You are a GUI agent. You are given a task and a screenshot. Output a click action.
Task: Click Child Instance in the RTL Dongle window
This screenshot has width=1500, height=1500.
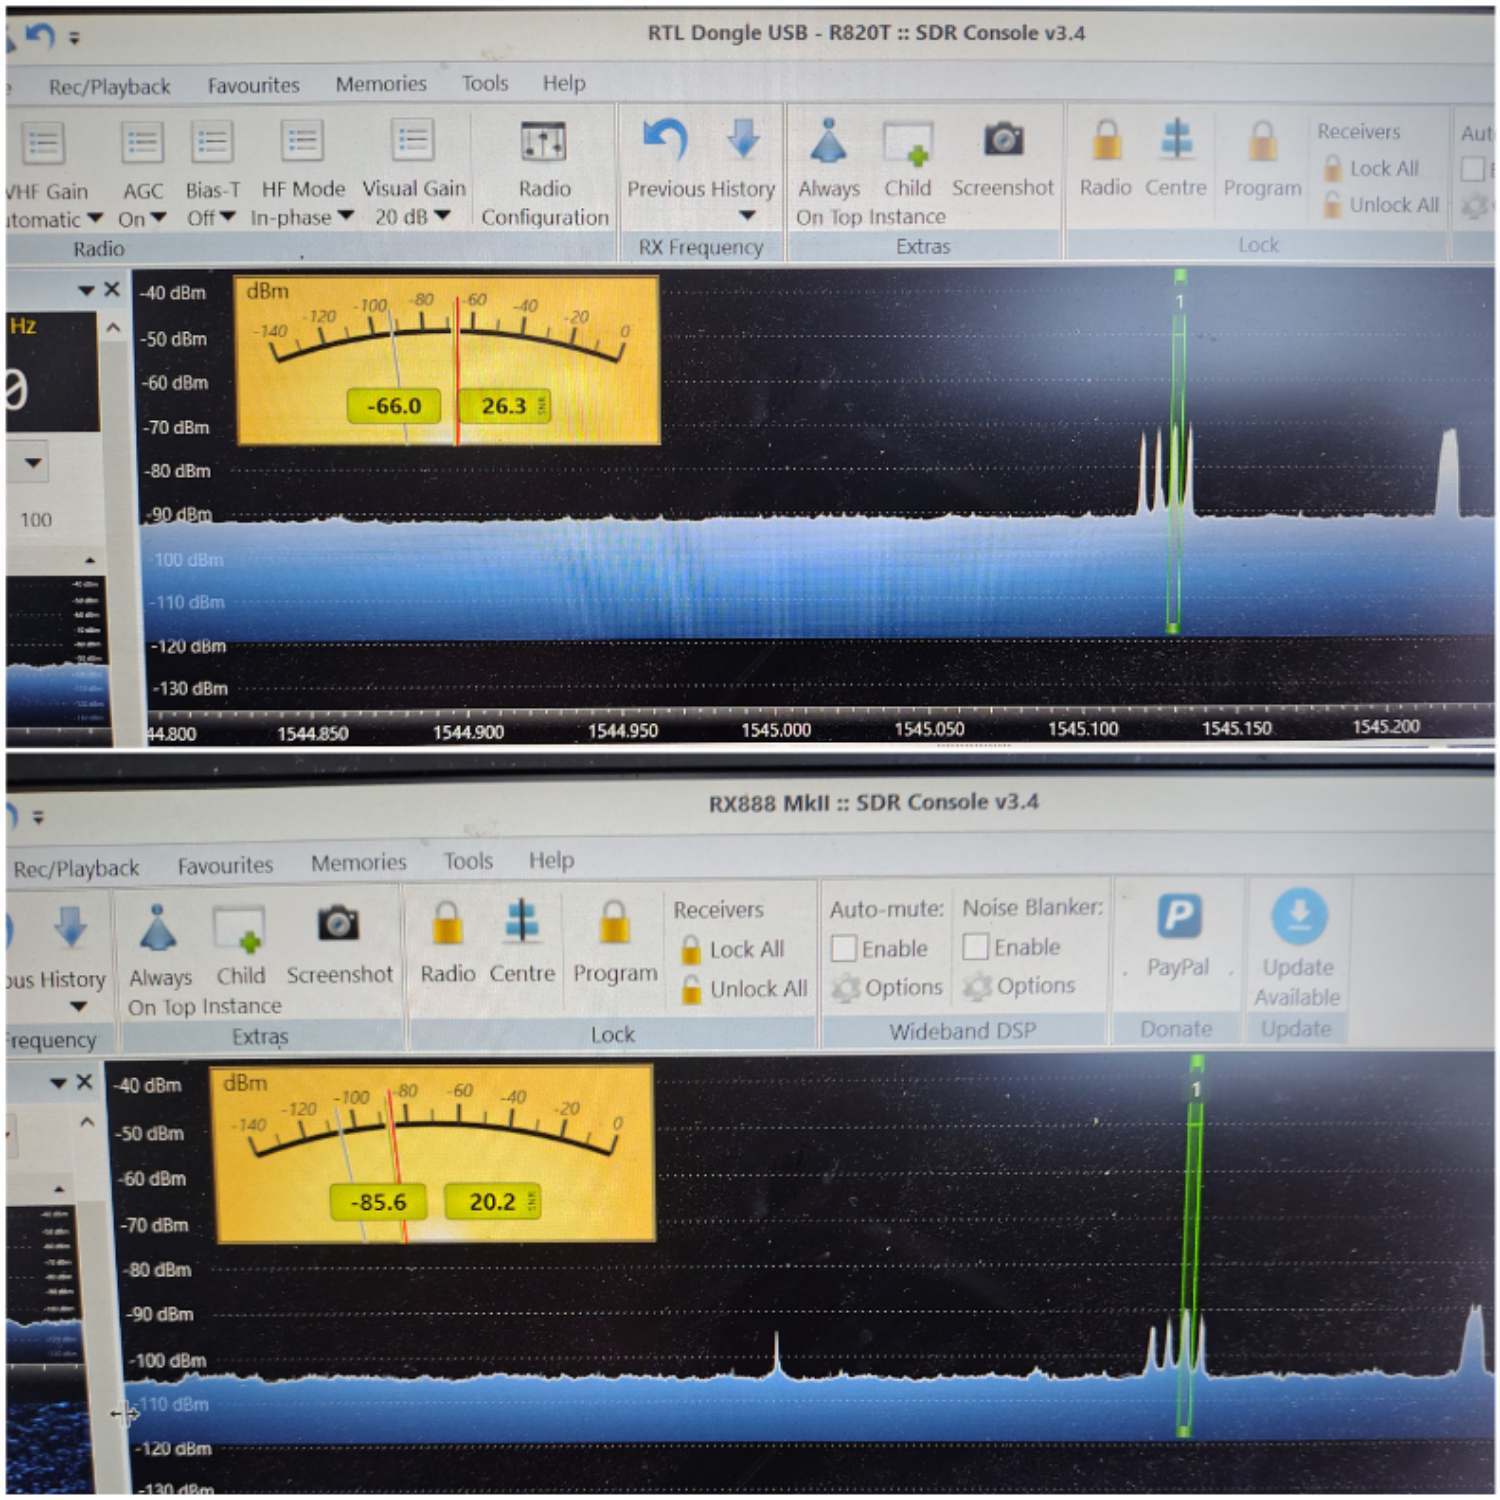[908, 171]
